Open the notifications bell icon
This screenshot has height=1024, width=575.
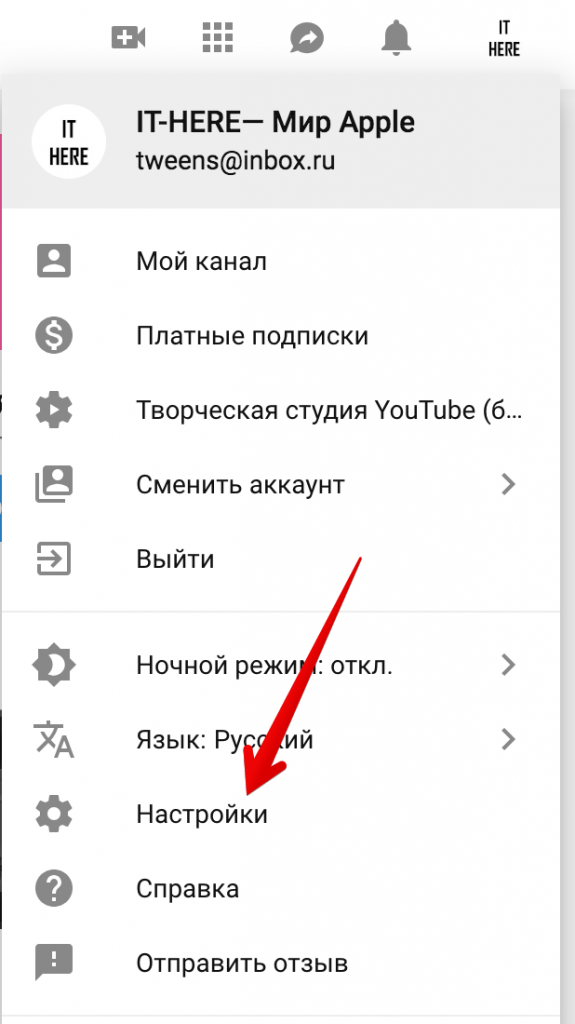[x=397, y=37]
